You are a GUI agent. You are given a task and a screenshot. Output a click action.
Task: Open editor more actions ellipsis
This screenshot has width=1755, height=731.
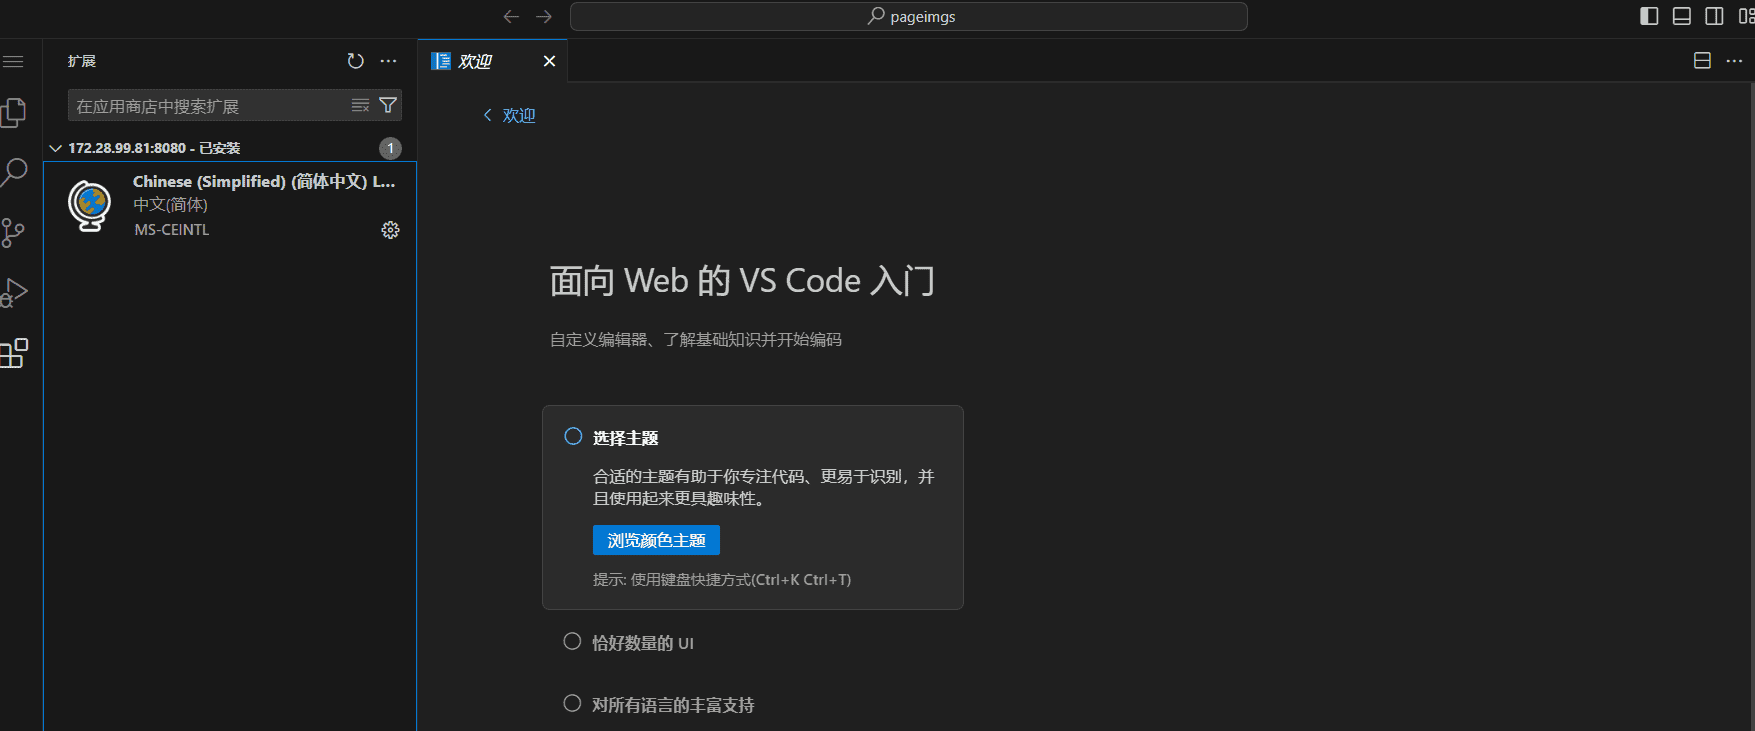[1735, 61]
